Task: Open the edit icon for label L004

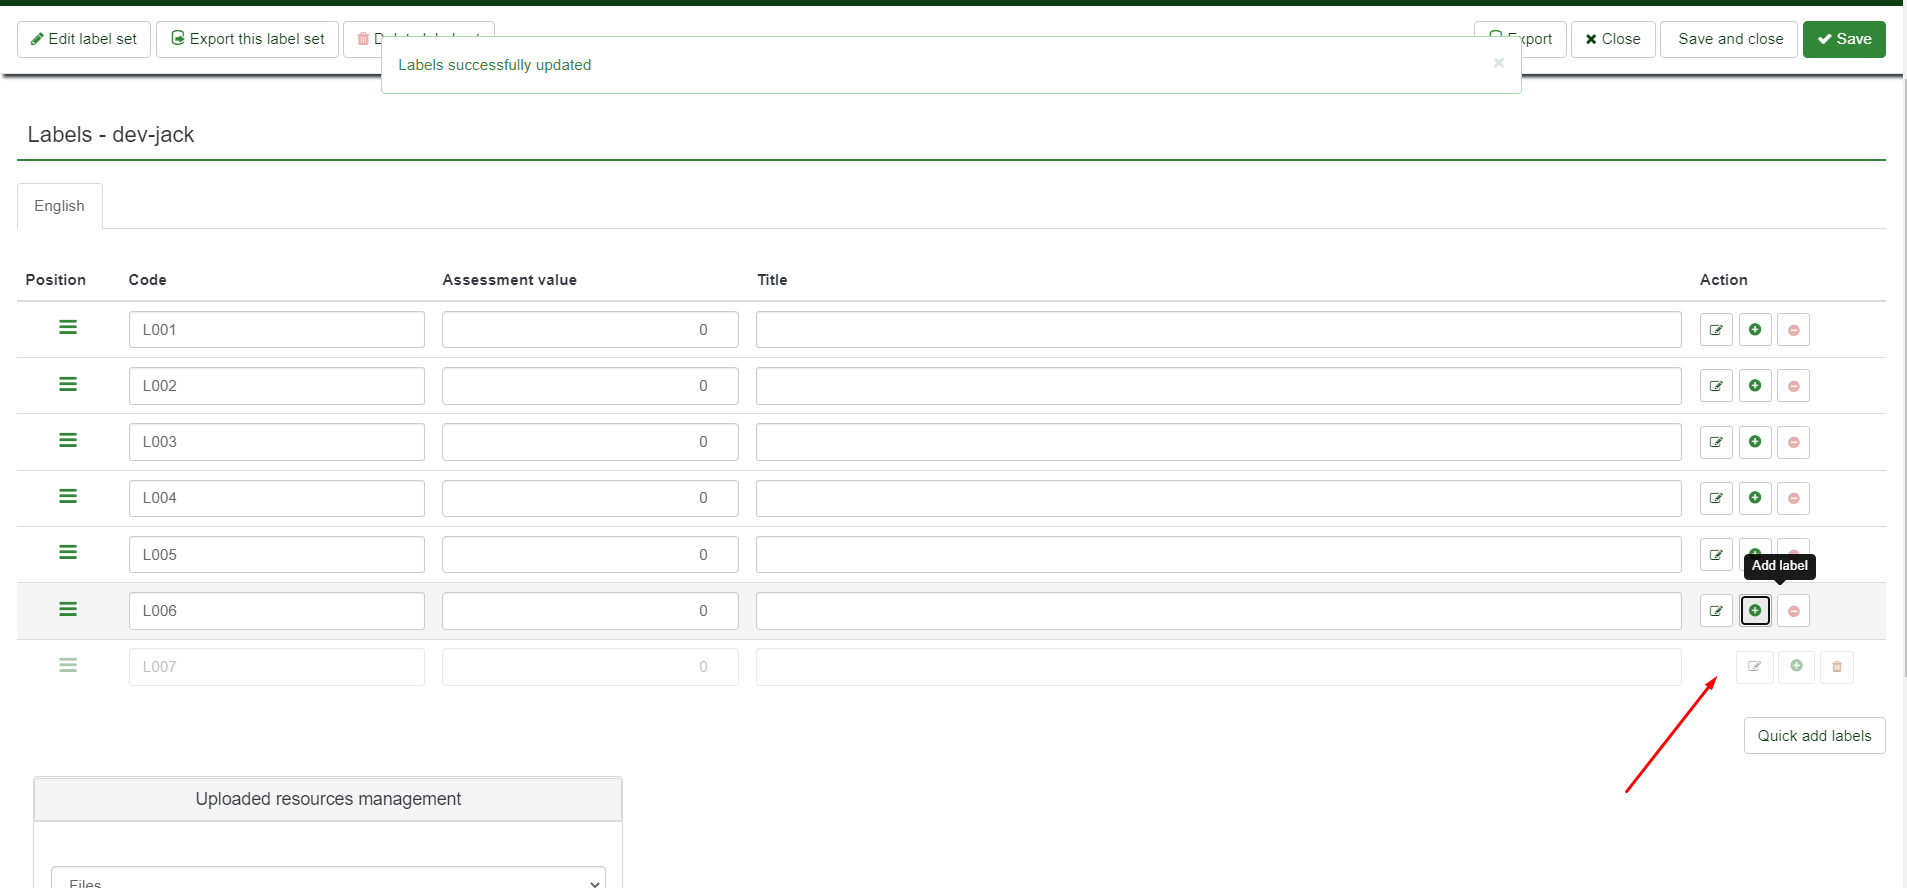Action: click(x=1716, y=498)
